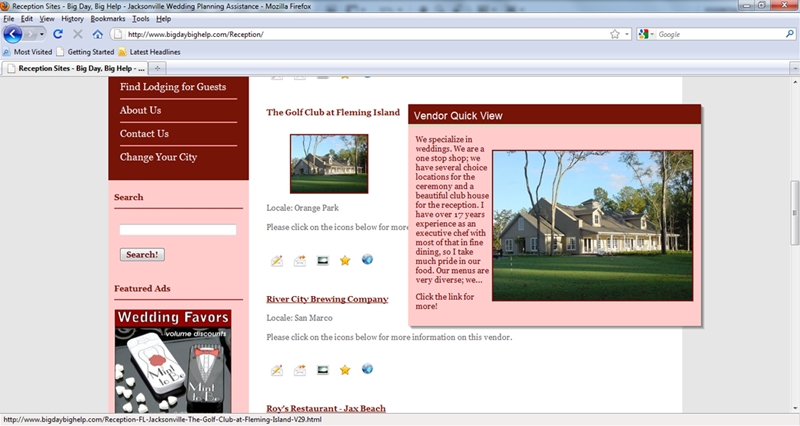This screenshot has height=426, width=800.
Task: Click the Golf Club favorite star icon
Action: point(345,261)
